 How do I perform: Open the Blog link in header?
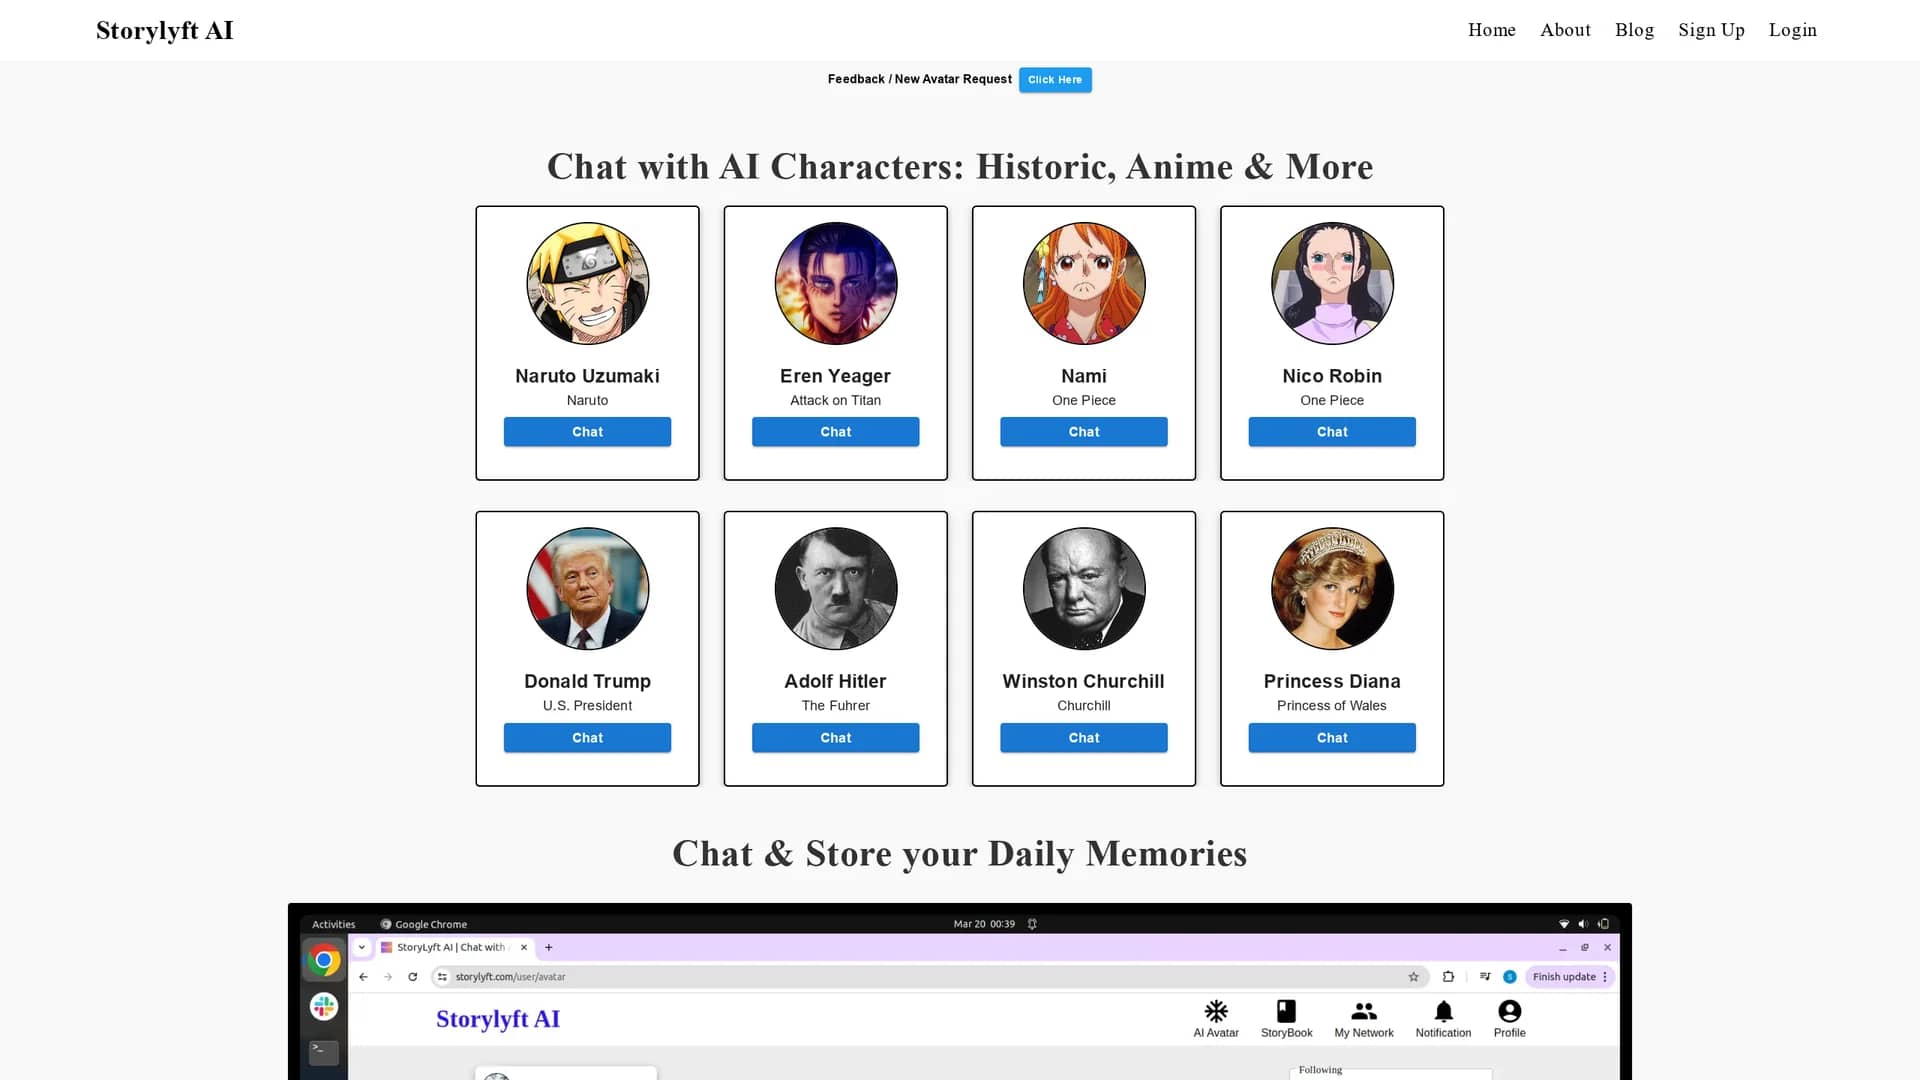[1634, 30]
